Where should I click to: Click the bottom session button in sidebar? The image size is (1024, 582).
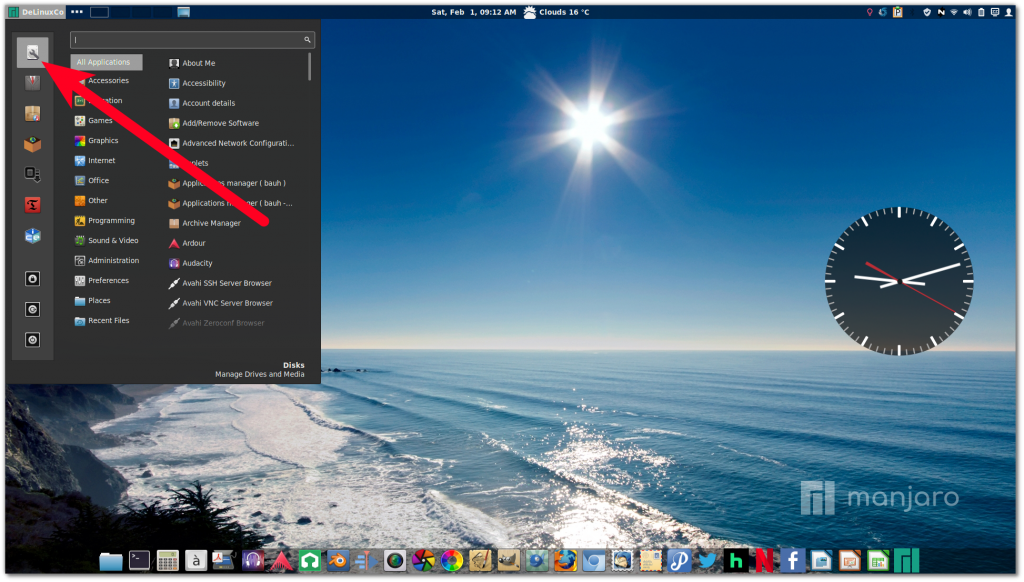32,340
